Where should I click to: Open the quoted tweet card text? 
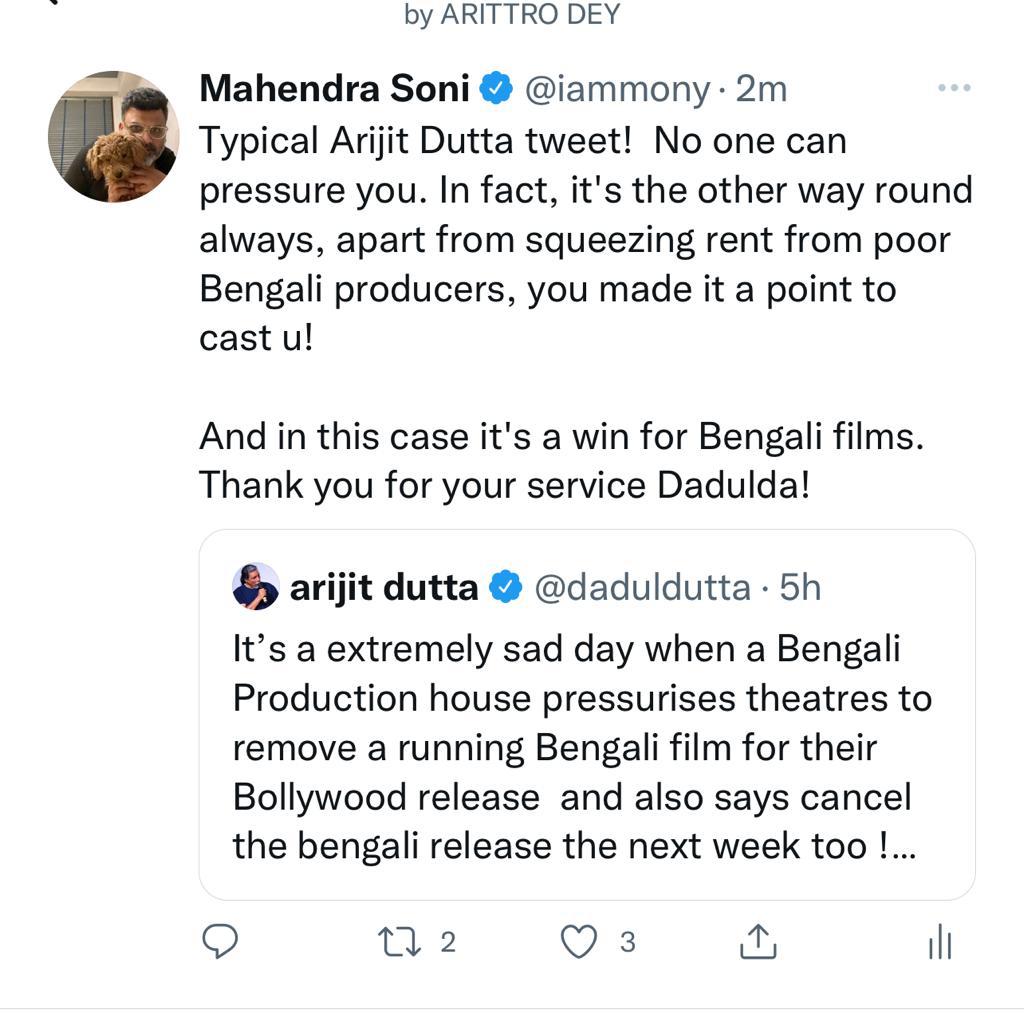(x=581, y=748)
